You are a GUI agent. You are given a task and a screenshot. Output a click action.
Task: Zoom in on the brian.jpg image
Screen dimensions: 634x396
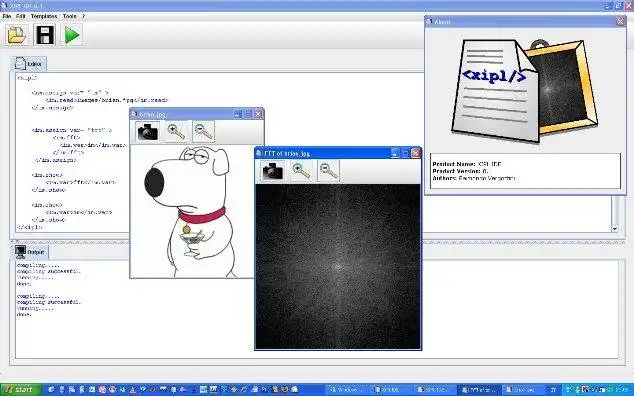(176, 132)
